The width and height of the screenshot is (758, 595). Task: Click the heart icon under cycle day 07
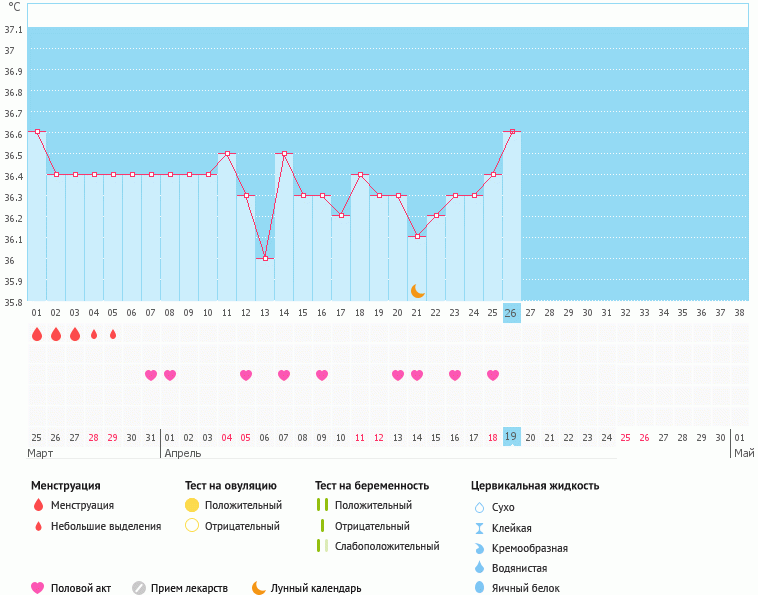[151, 375]
